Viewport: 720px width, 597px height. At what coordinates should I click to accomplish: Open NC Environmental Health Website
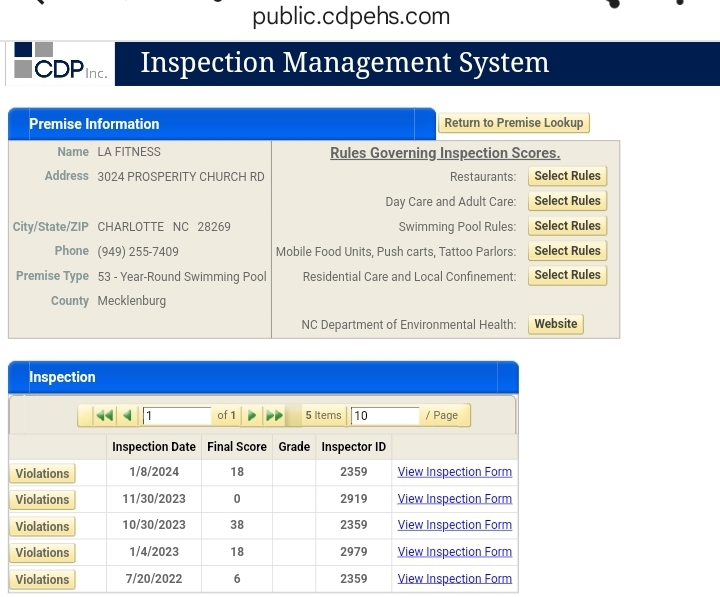555,324
